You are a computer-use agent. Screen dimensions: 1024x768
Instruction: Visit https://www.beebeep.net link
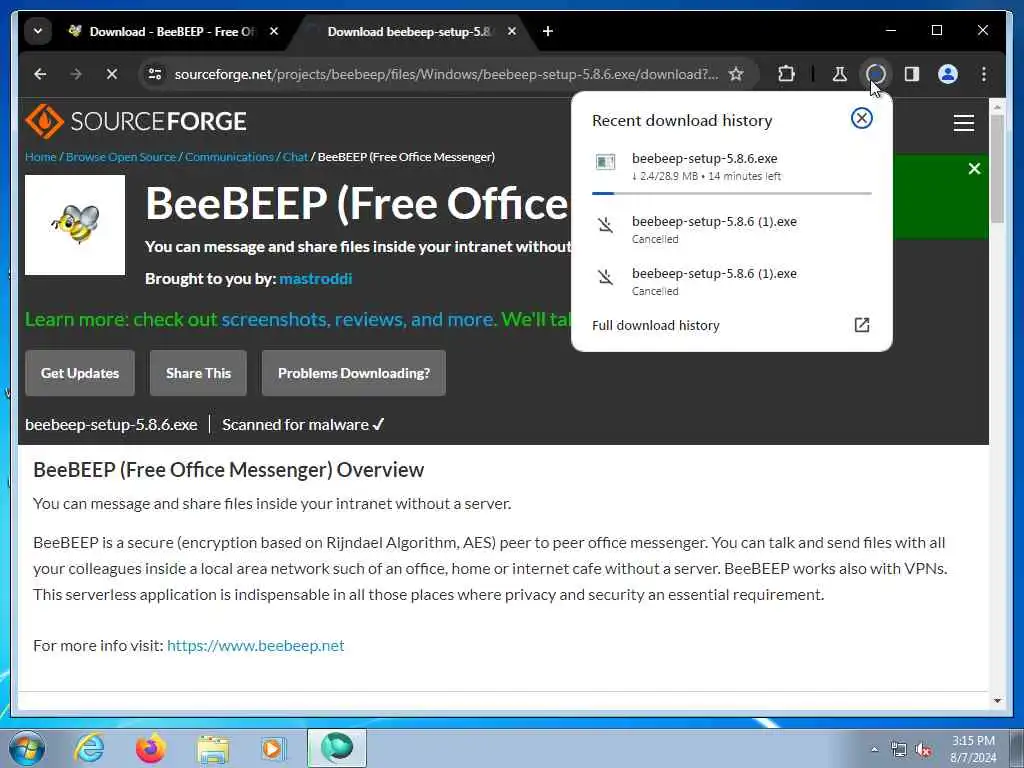pyautogui.click(x=255, y=645)
